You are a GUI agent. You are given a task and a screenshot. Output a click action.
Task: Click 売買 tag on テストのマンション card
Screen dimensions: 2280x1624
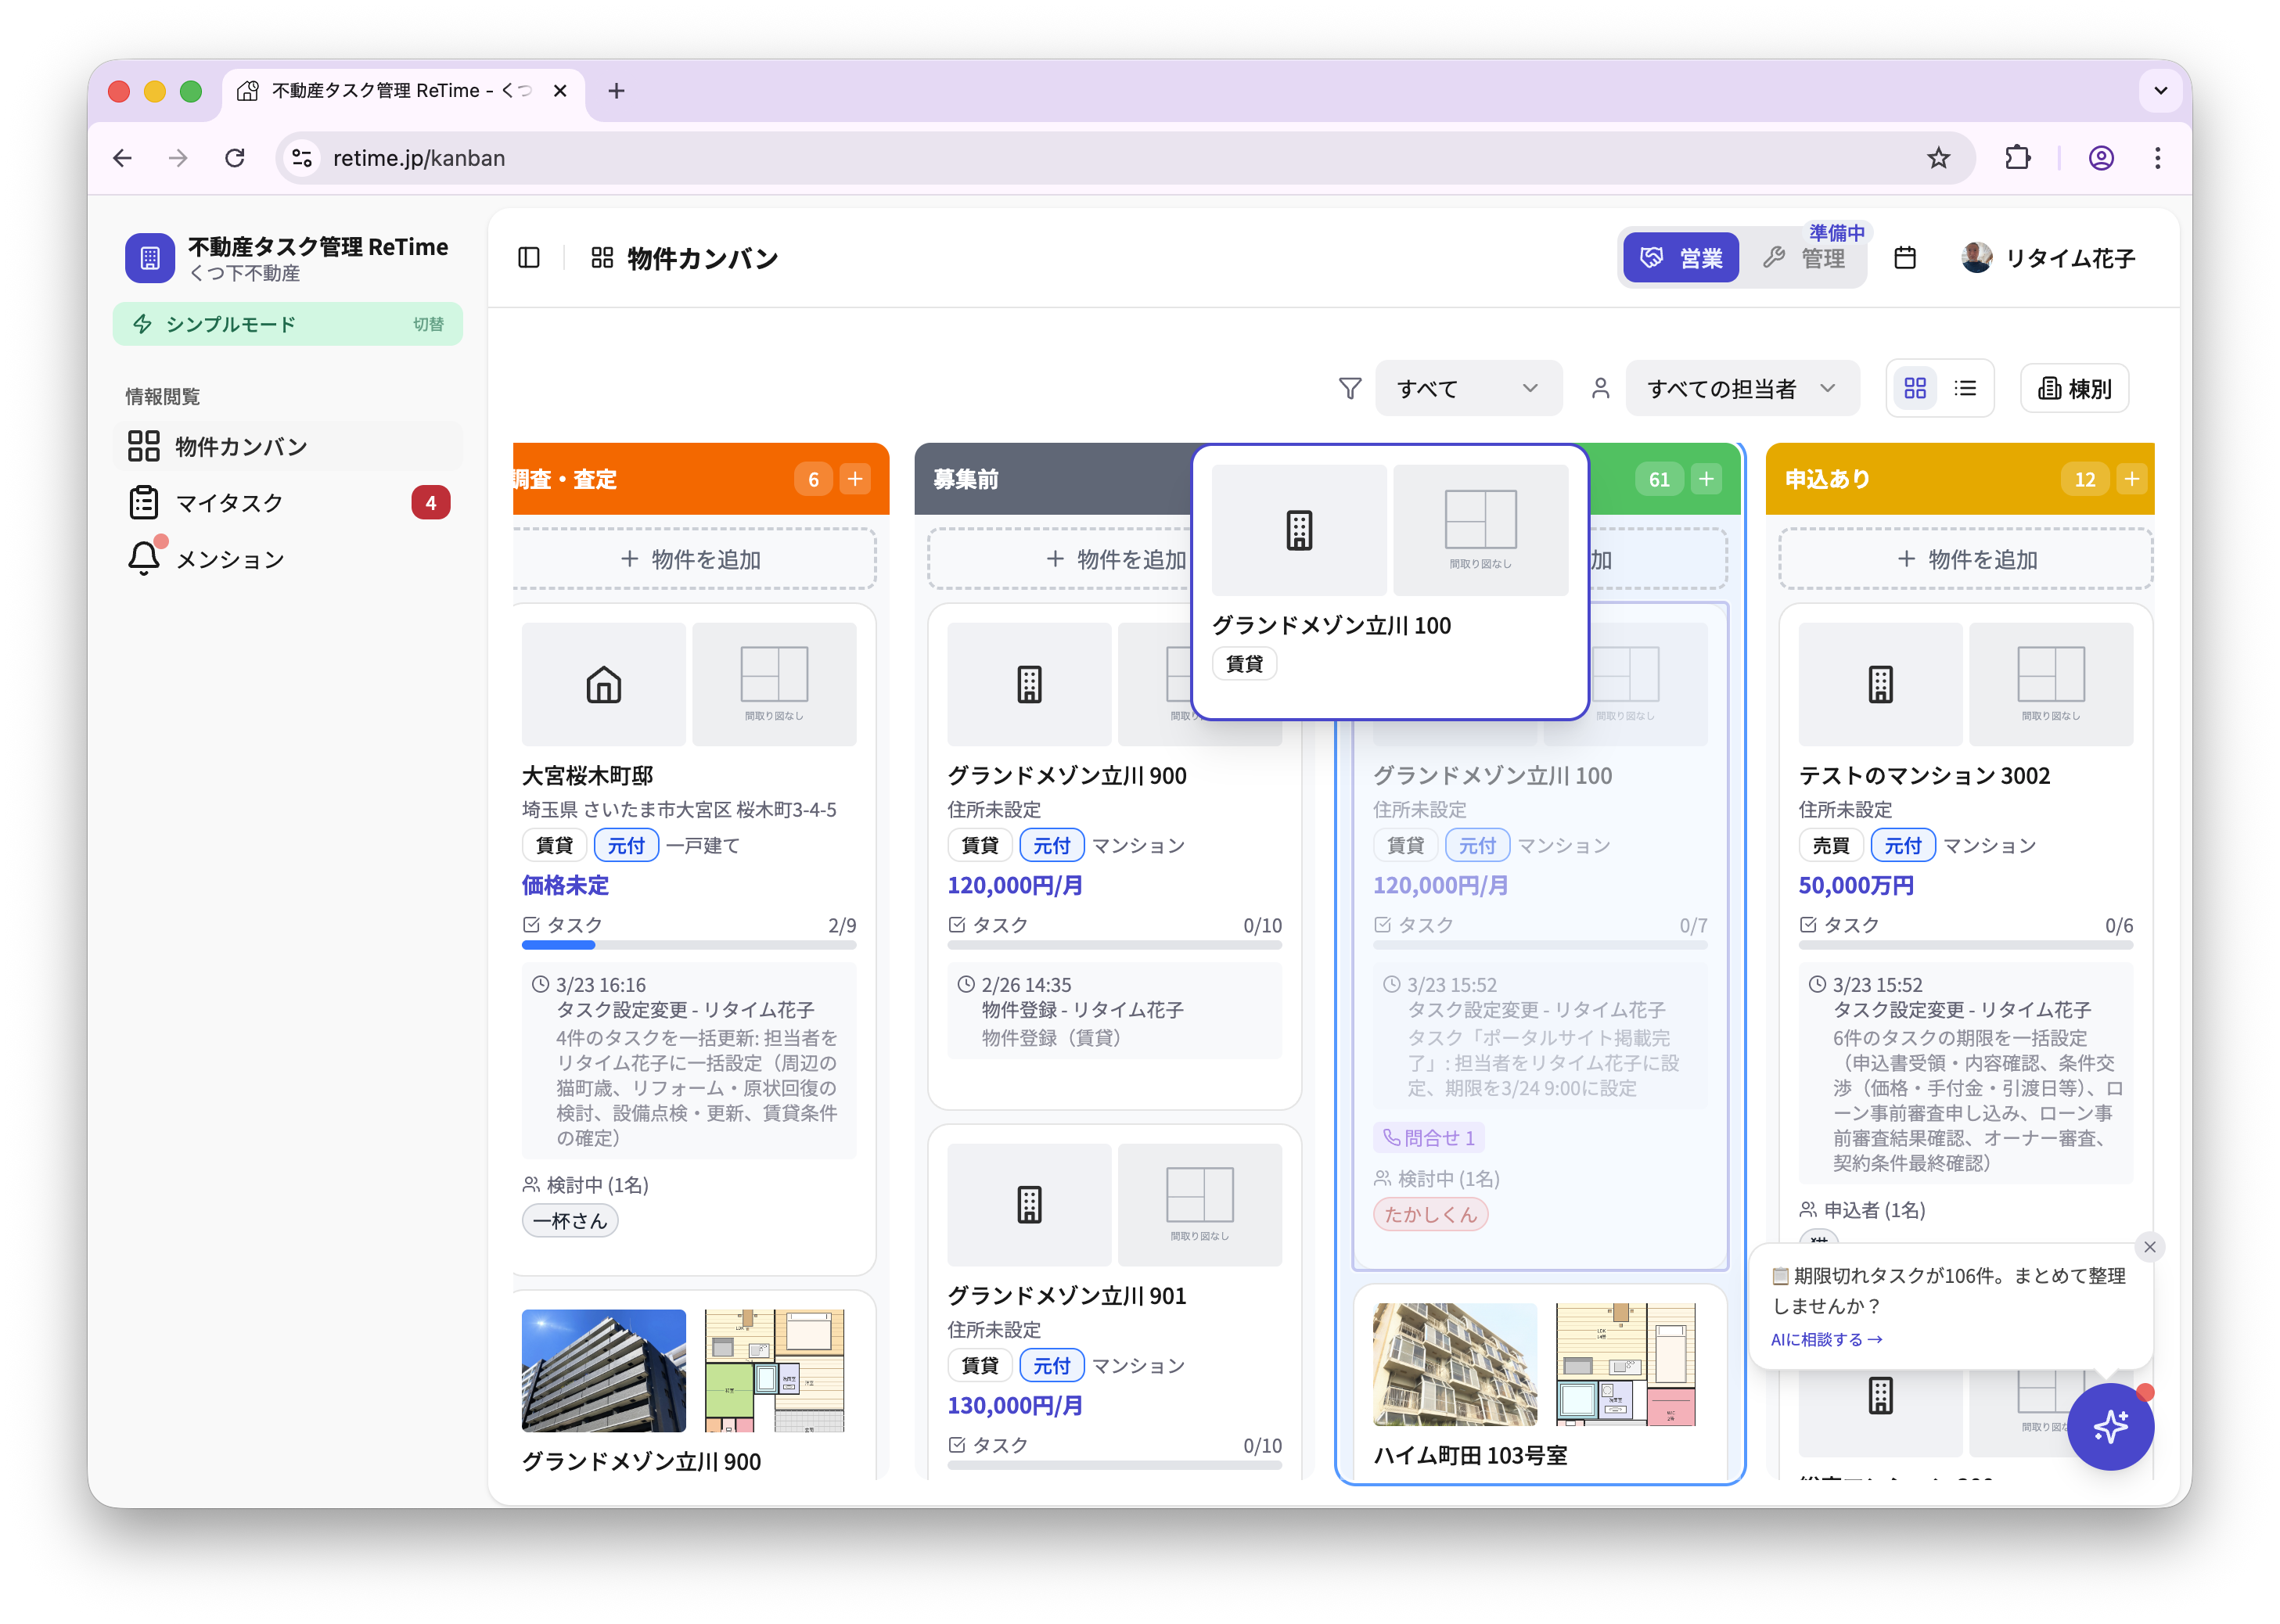tap(1830, 845)
